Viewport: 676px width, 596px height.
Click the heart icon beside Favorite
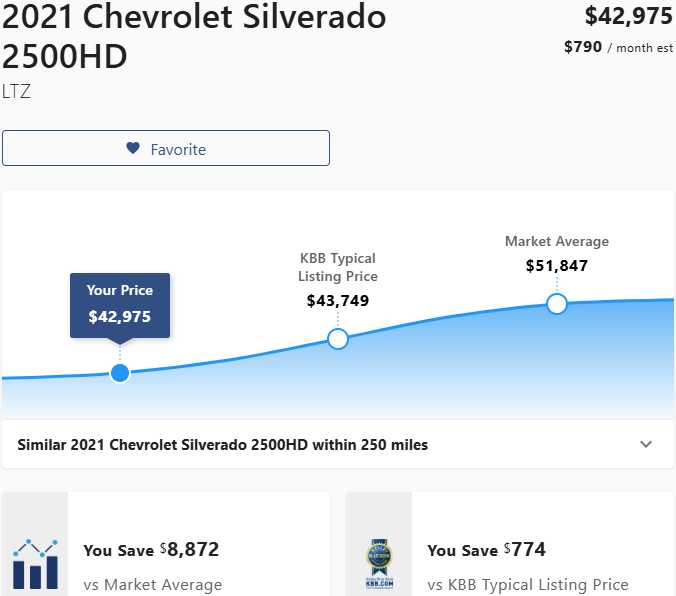(133, 148)
